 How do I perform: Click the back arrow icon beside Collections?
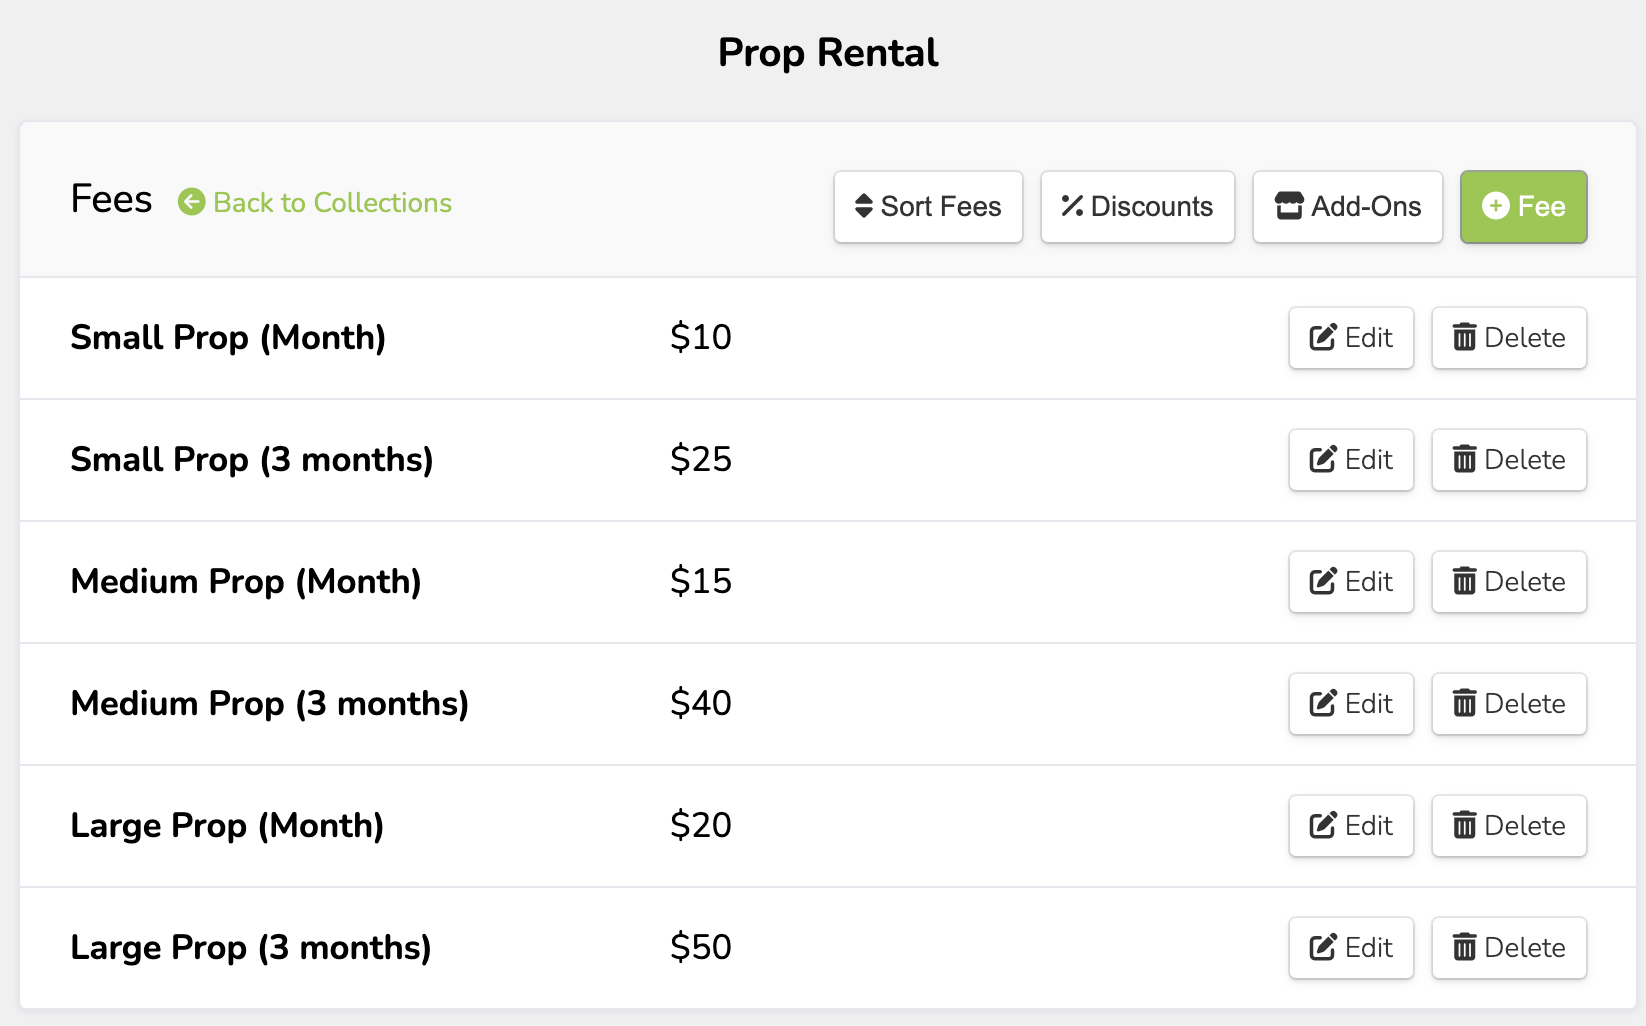point(191,203)
